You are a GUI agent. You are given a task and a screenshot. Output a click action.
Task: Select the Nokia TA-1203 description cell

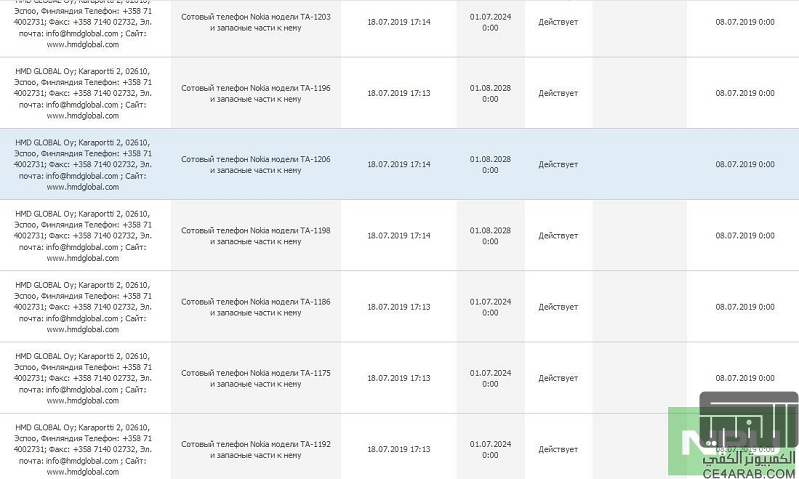(256, 22)
